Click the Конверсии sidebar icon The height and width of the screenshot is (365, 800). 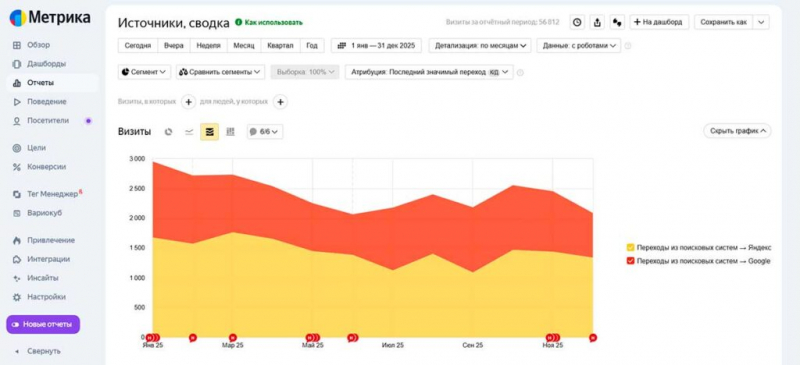[17, 167]
